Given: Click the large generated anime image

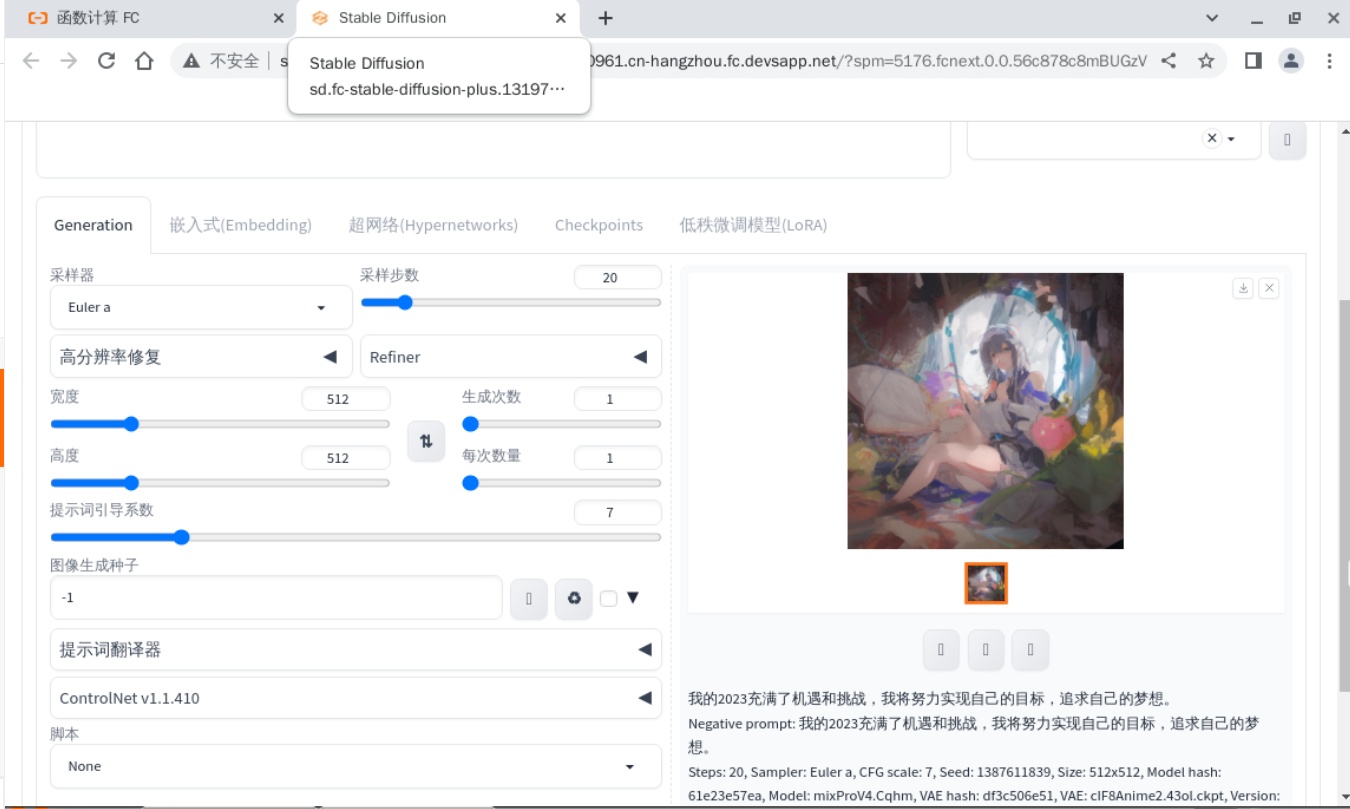Looking at the screenshot, I should pyautogui.click(x=986, y=411).
